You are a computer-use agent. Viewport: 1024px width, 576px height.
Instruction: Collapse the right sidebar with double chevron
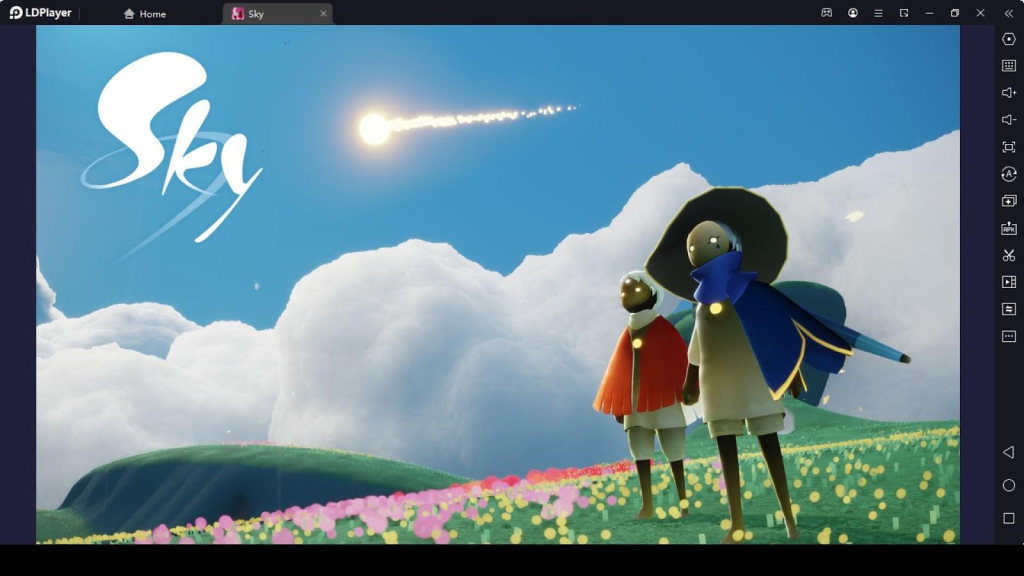(1008, 13)
